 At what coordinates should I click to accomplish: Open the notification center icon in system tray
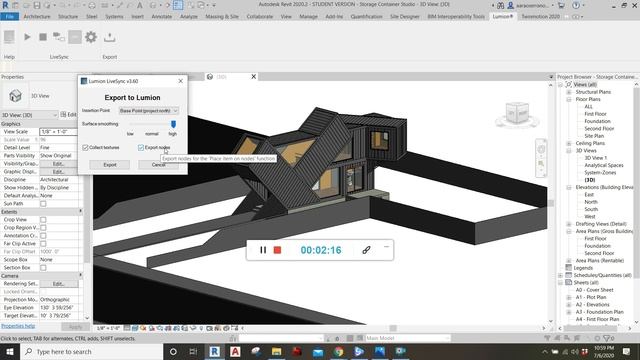coord(627,351)
